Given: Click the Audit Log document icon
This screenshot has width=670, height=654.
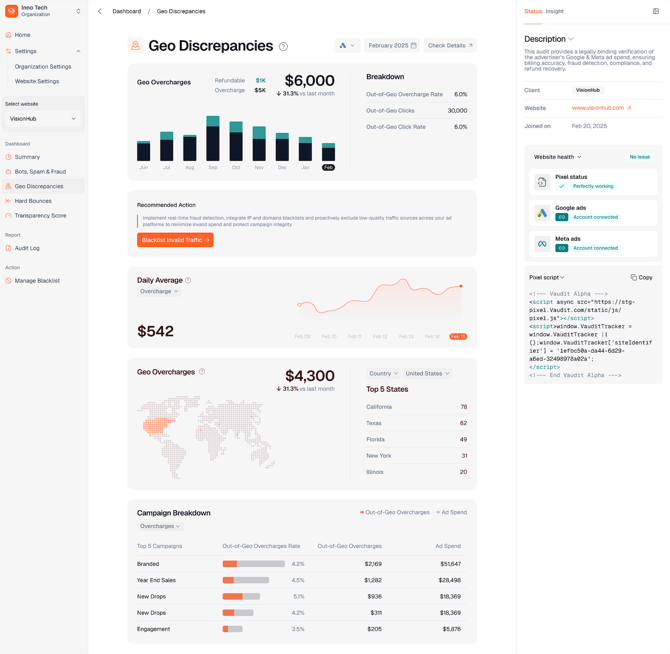Looking at the screenshot, I should coord(8,248).
